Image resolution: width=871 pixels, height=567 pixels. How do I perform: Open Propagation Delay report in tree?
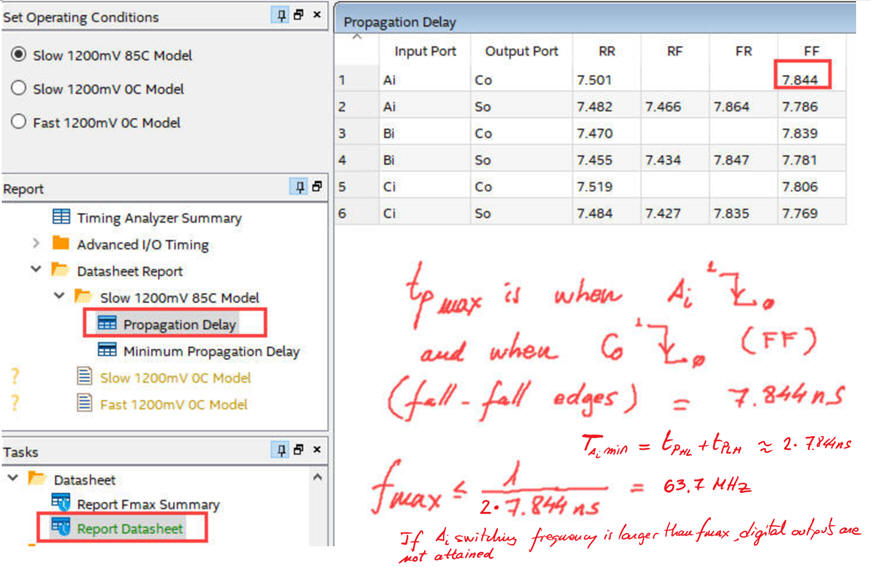tap(179, 324)
